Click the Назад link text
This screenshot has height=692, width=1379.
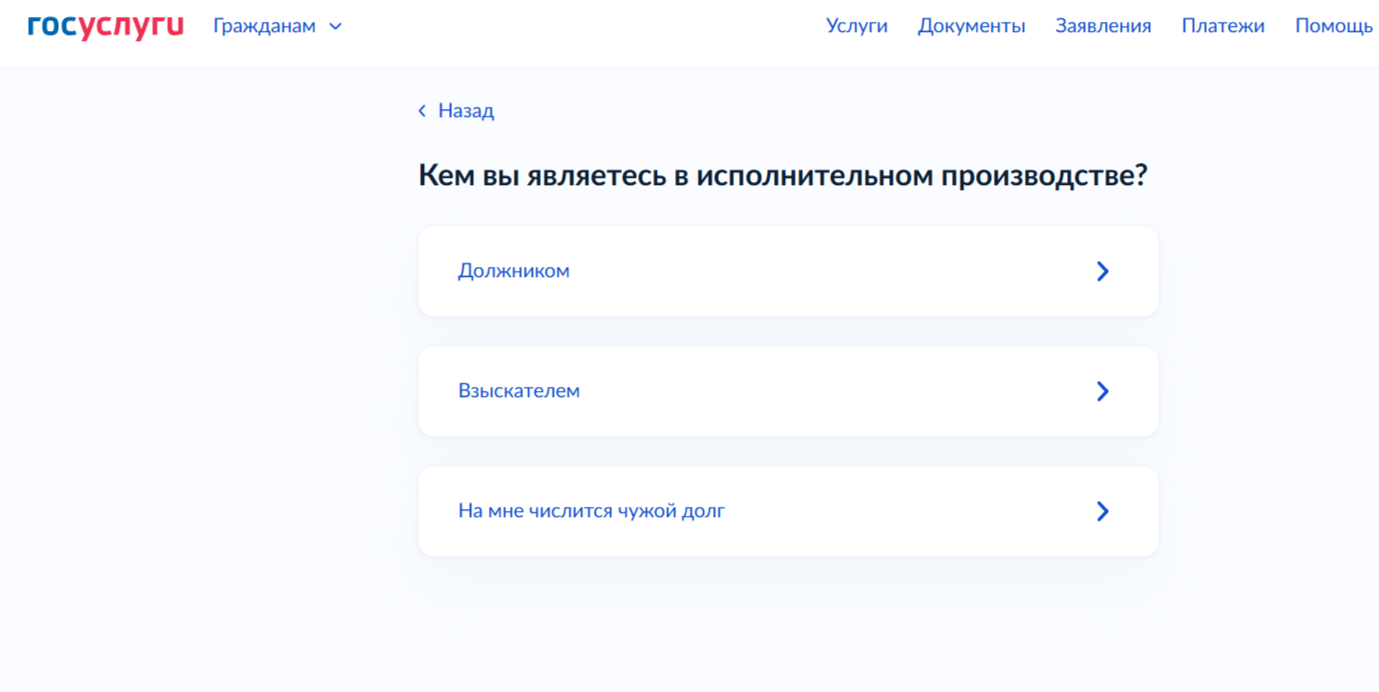pos(466,111)
